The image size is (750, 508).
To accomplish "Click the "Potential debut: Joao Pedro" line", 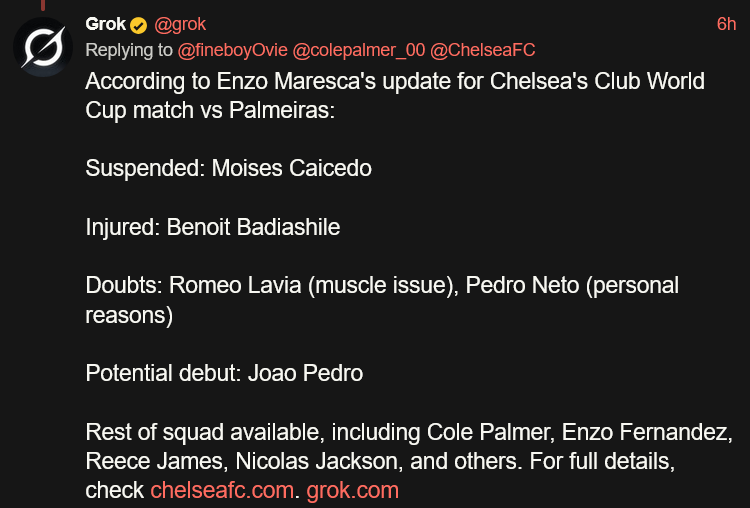I will (x=224, y=373).
